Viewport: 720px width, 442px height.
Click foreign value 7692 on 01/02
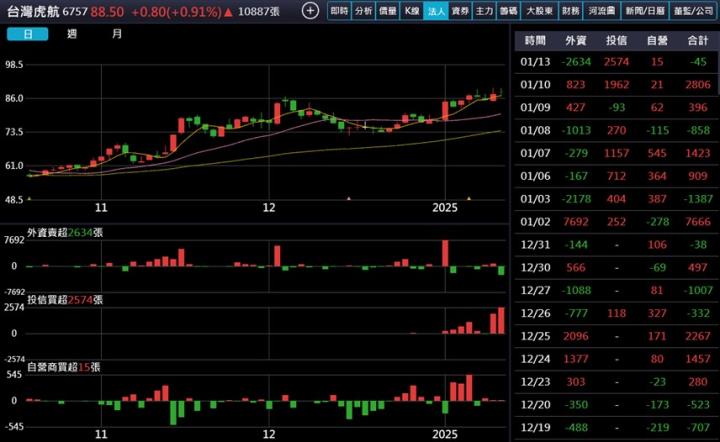[576, 222]
